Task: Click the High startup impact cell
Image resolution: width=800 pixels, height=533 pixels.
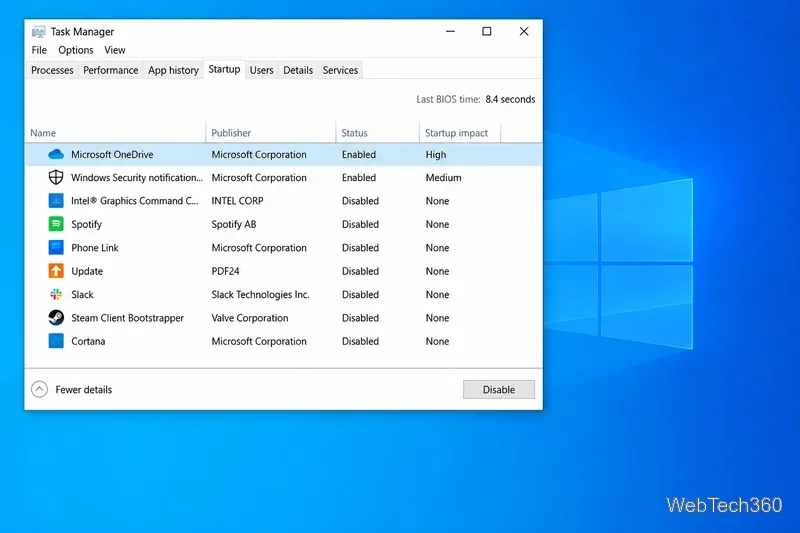Action: 436,155
